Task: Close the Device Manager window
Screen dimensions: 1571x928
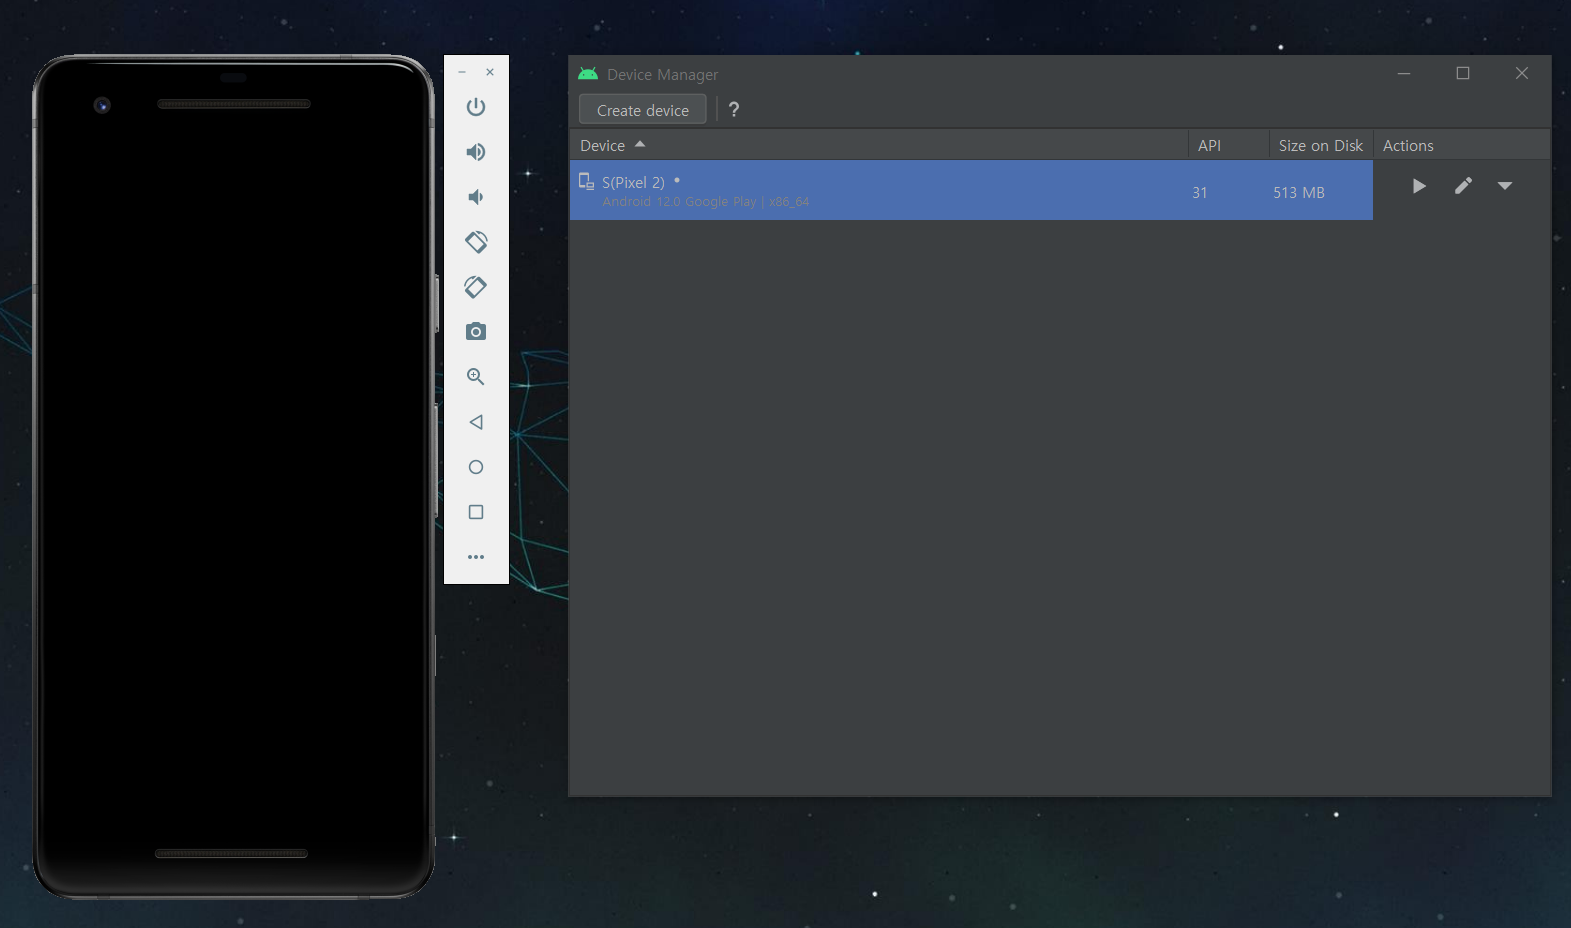Action: pos(1522,73)
